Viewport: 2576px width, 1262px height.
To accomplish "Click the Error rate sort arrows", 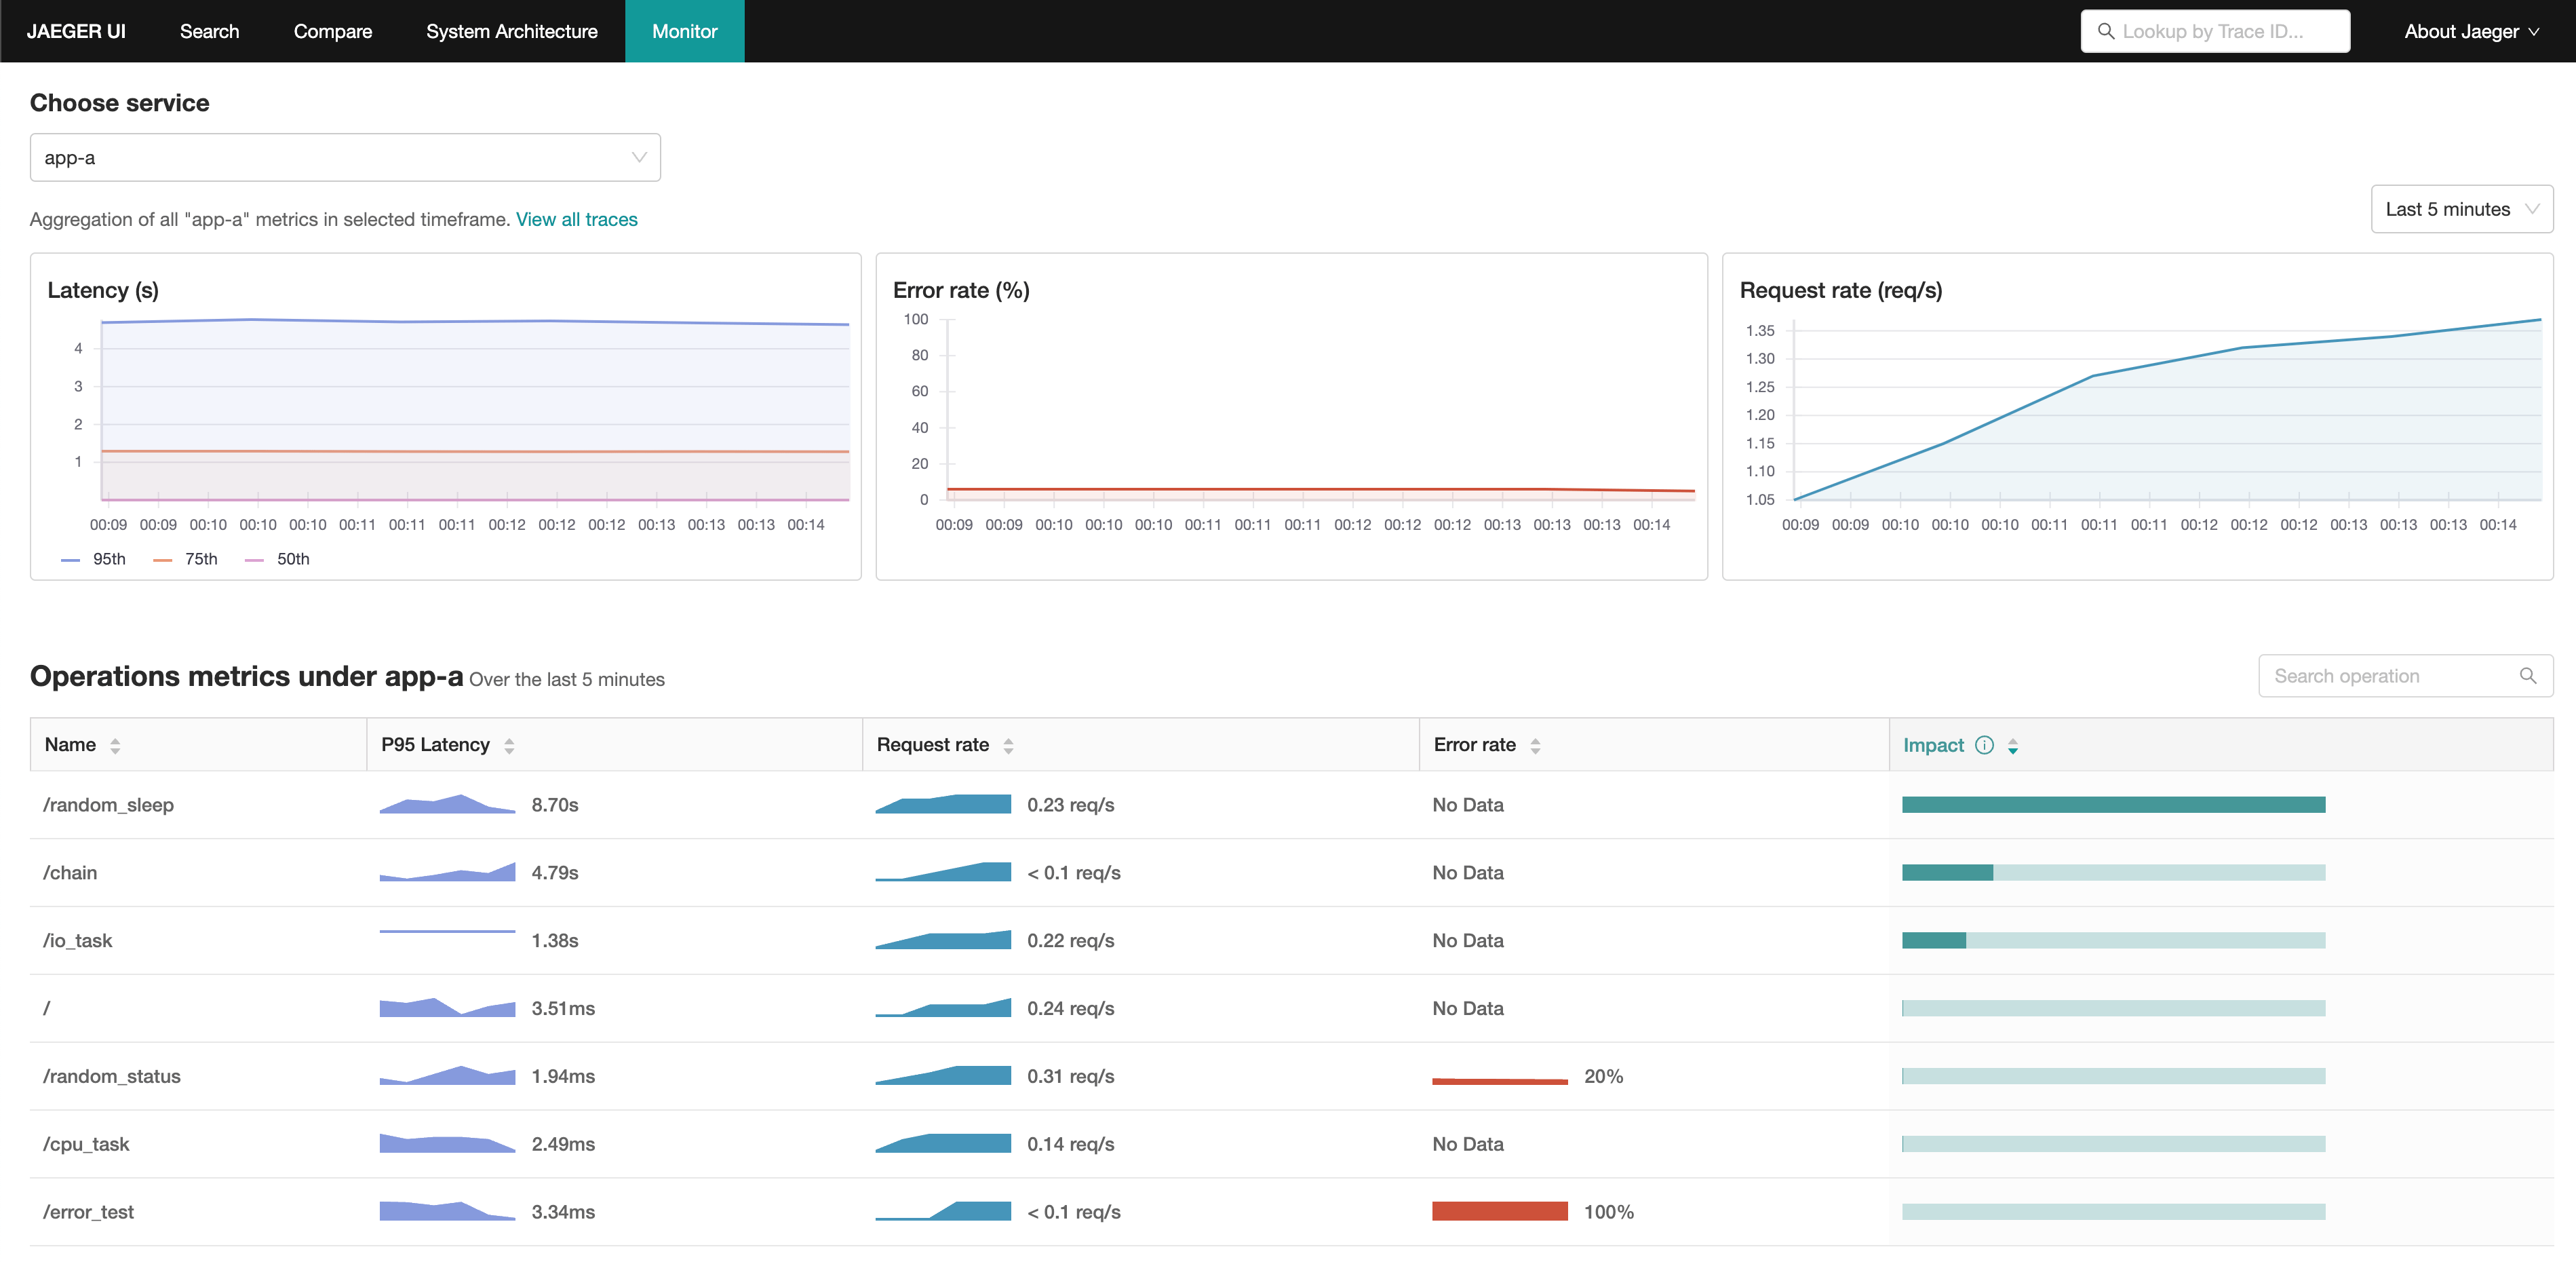I will [x=1535, y=745].
